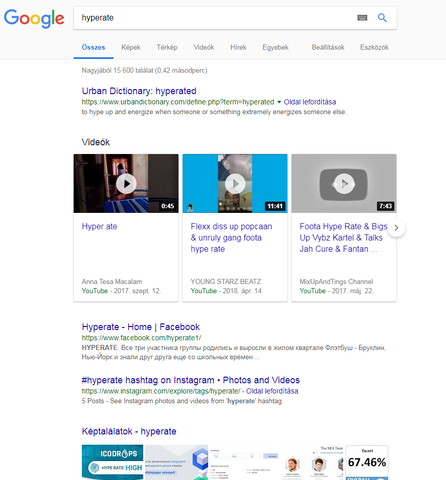Open the 'Hyper ate' video title link
The image size is (446, 480).
(x=99, y=227)
